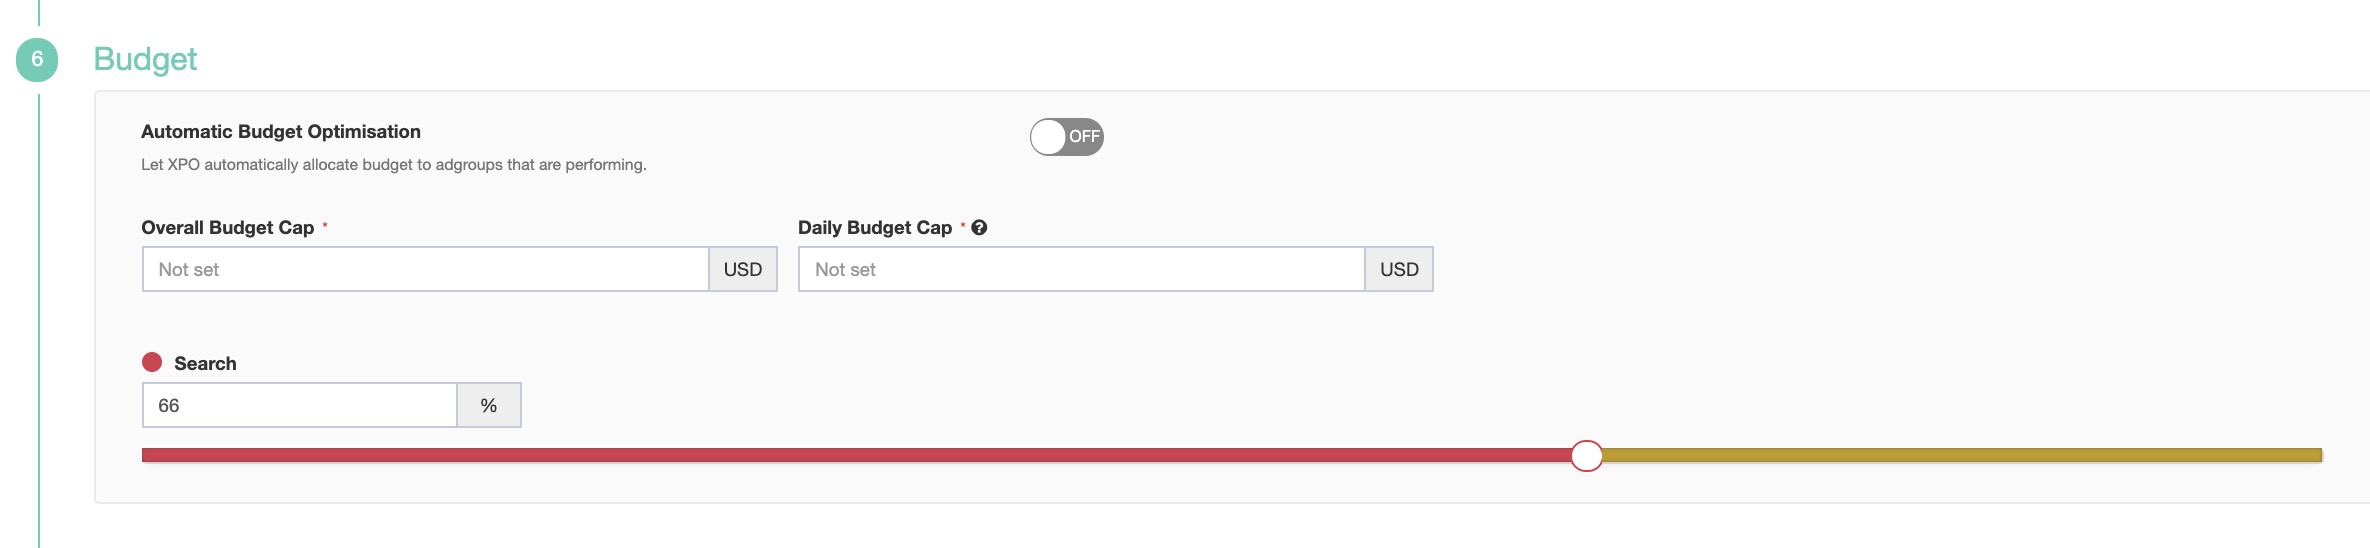
Task: Click the USD addon on Daily Budget Cap
Action: [1399, 270]
